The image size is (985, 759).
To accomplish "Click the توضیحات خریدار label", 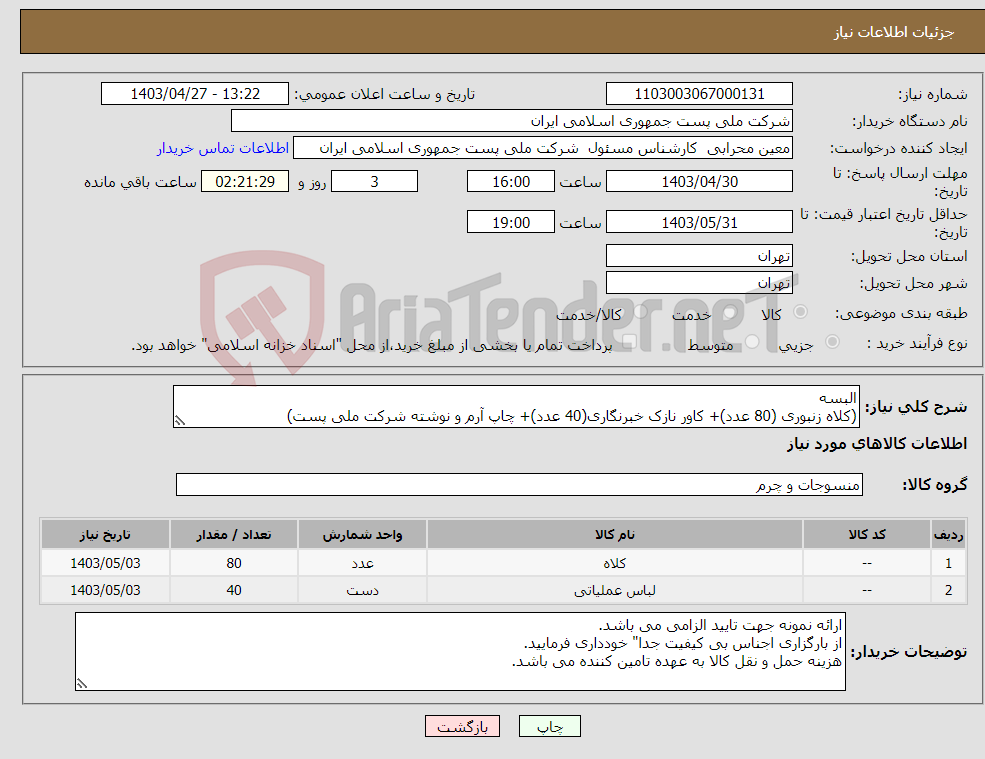I will [909, 652].
